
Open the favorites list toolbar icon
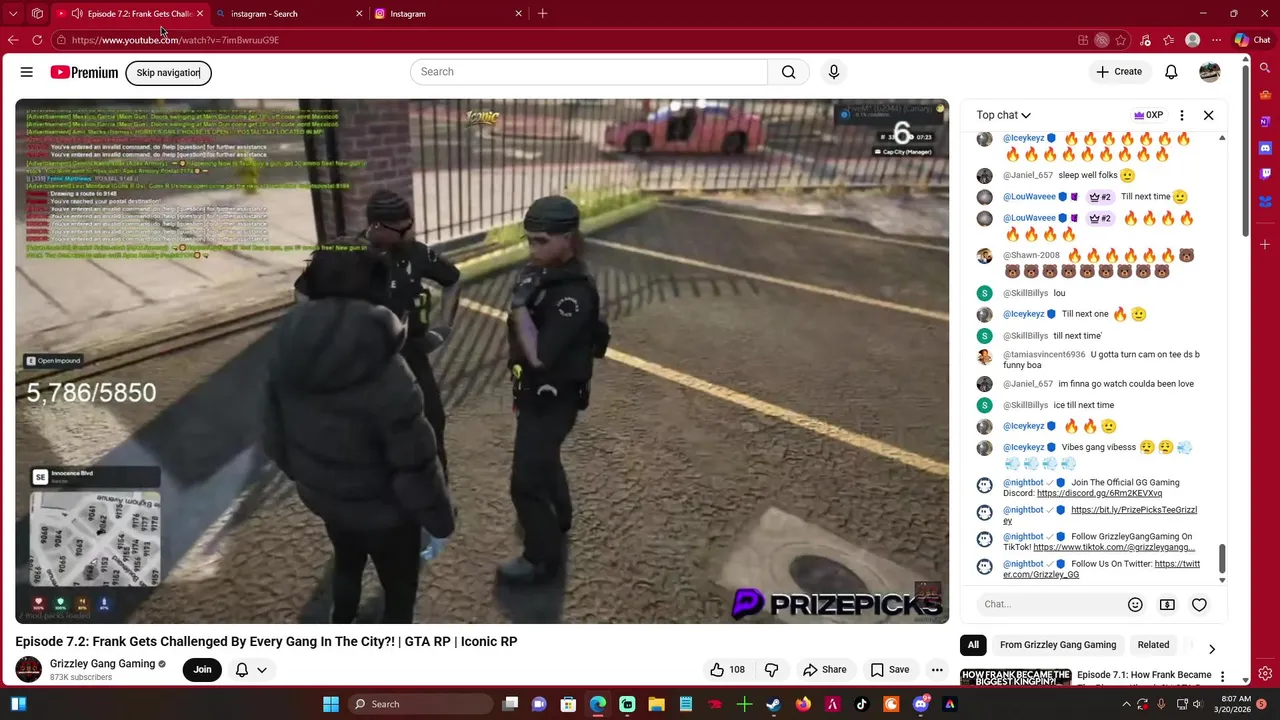1168,40
